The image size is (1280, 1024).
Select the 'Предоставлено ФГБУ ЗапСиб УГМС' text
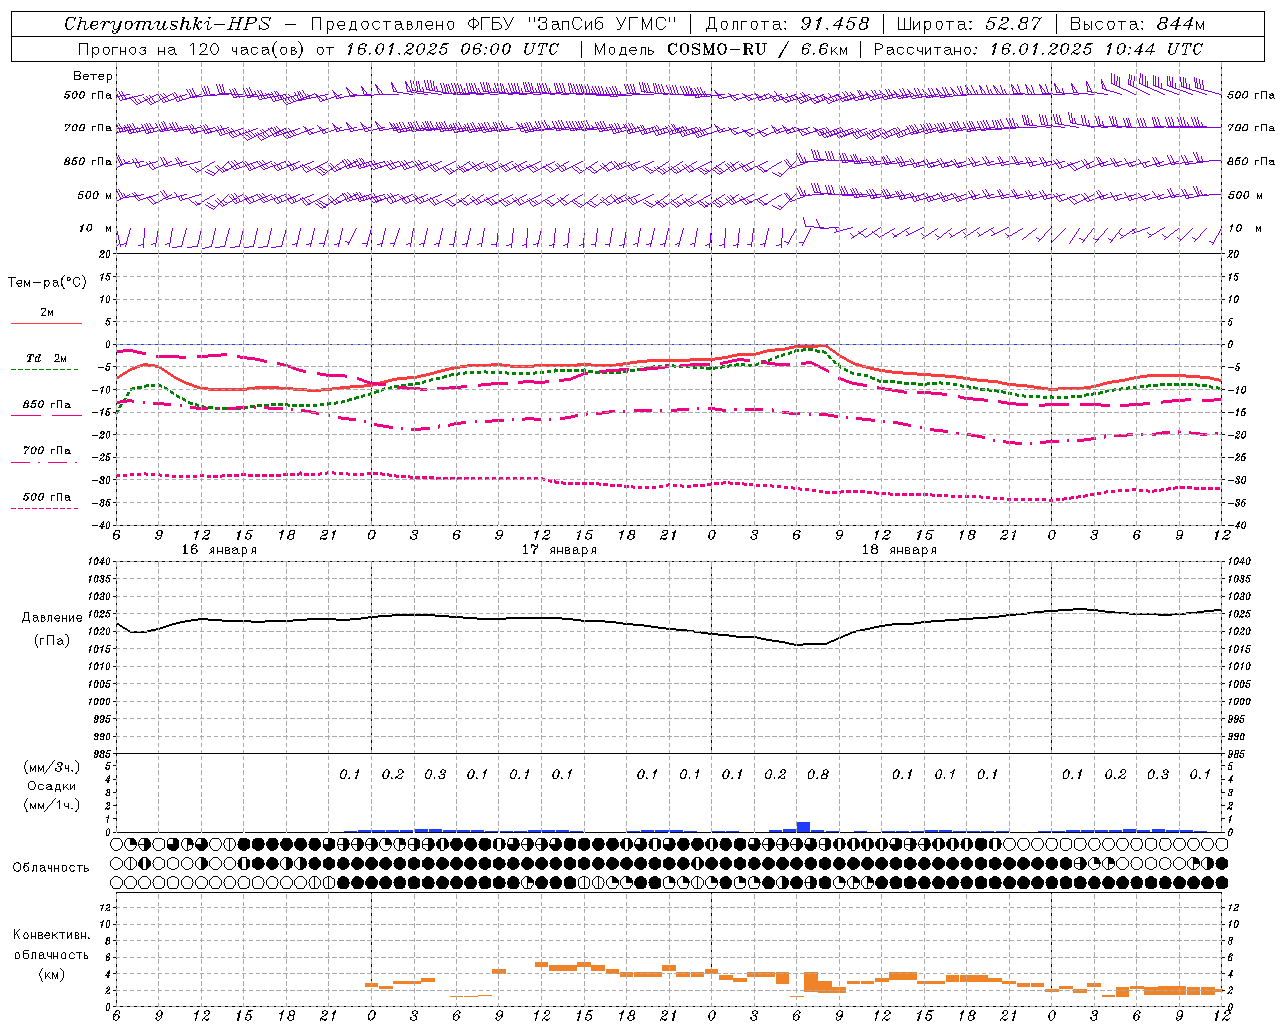(x=494, y=24)
